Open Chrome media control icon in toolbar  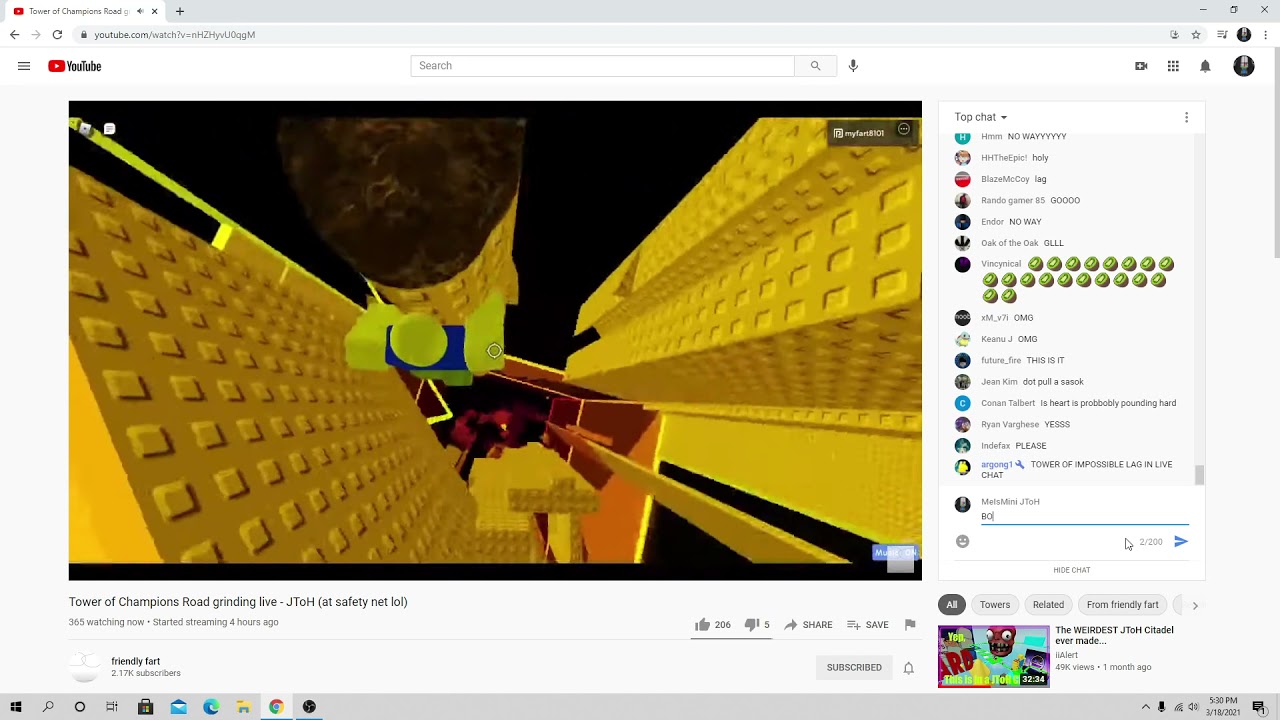pyautogui.click(x=1223, y=34)
